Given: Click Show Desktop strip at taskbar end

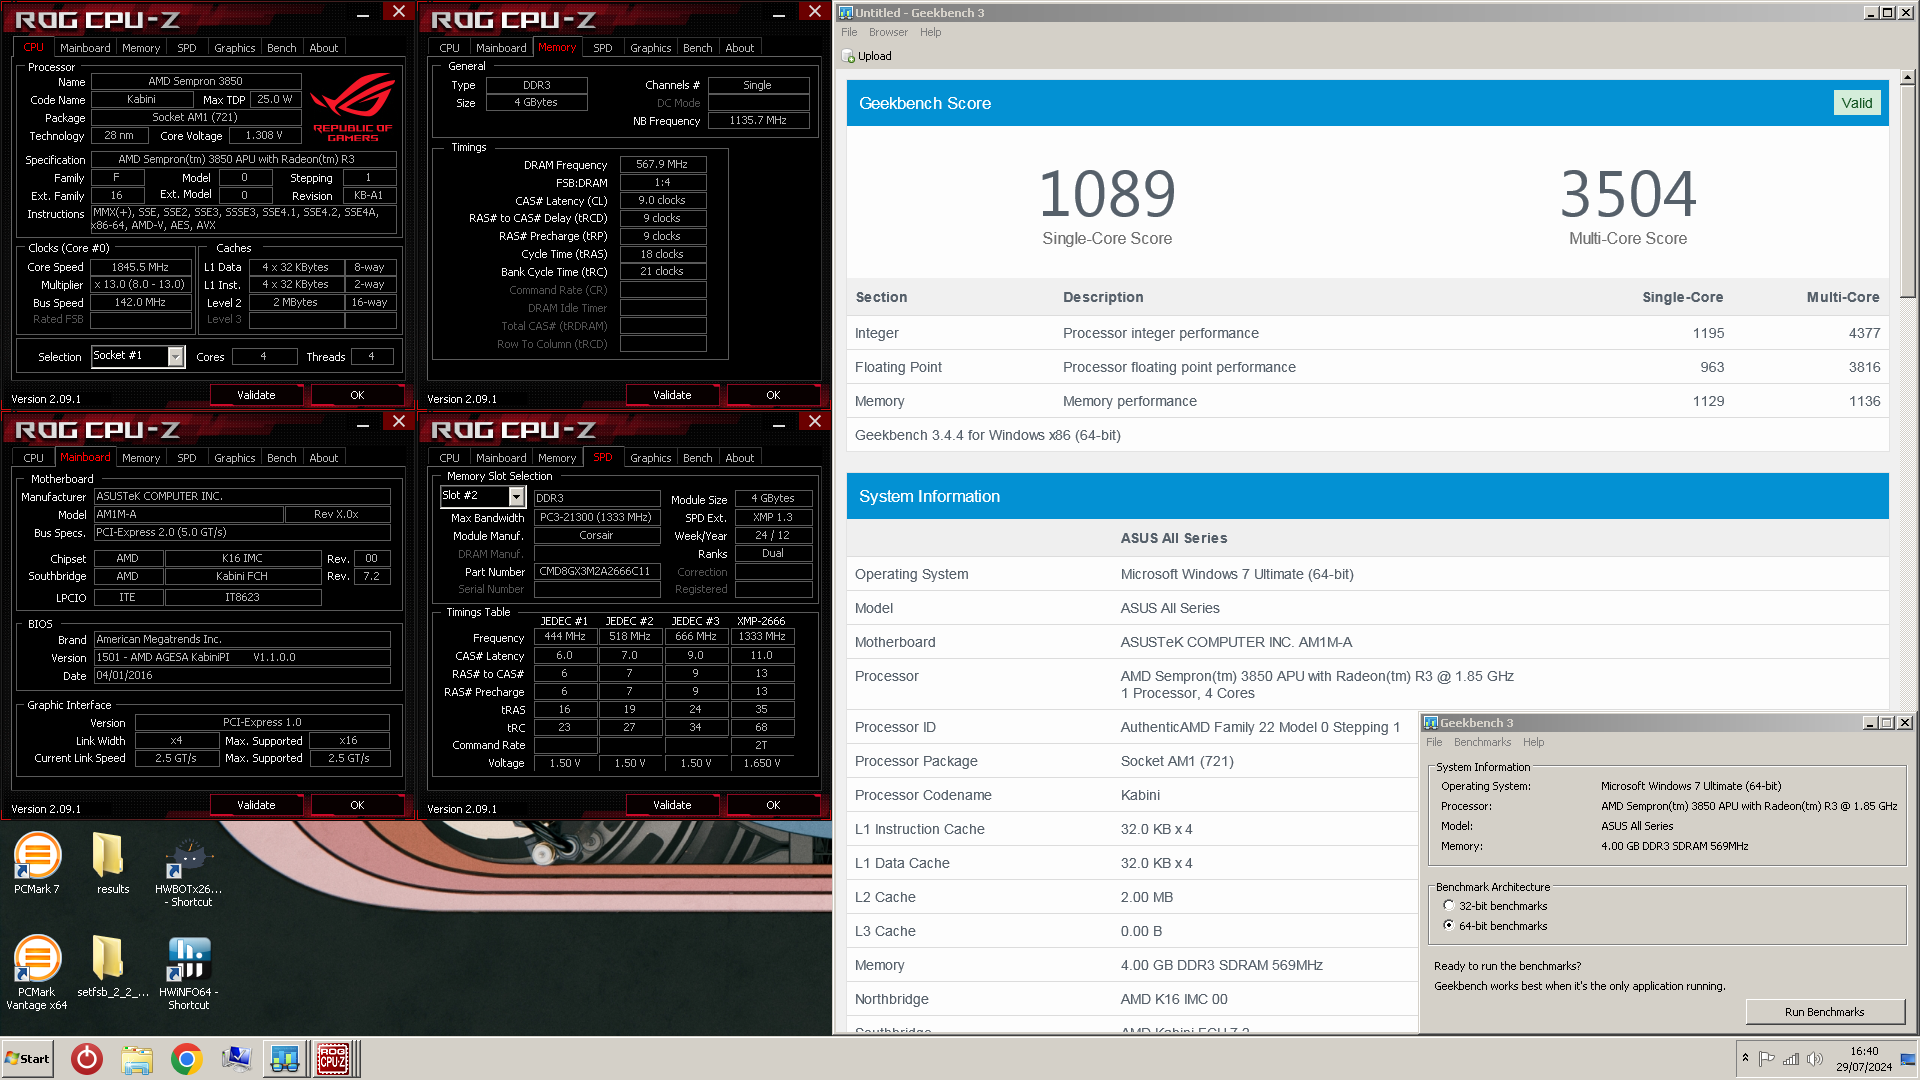Looking at the screenshot, I should [x=1908, y=1059].
